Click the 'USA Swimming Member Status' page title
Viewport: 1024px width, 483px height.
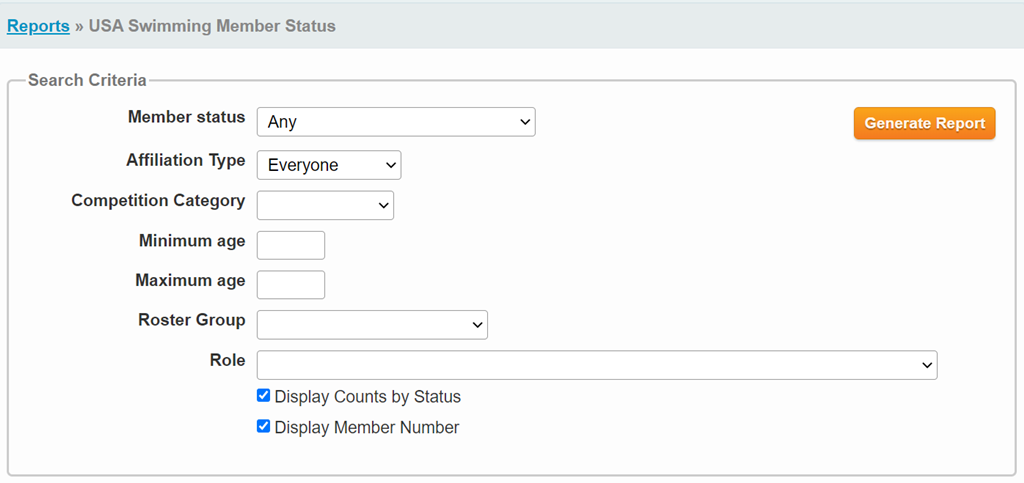click(x=212, y=26)
